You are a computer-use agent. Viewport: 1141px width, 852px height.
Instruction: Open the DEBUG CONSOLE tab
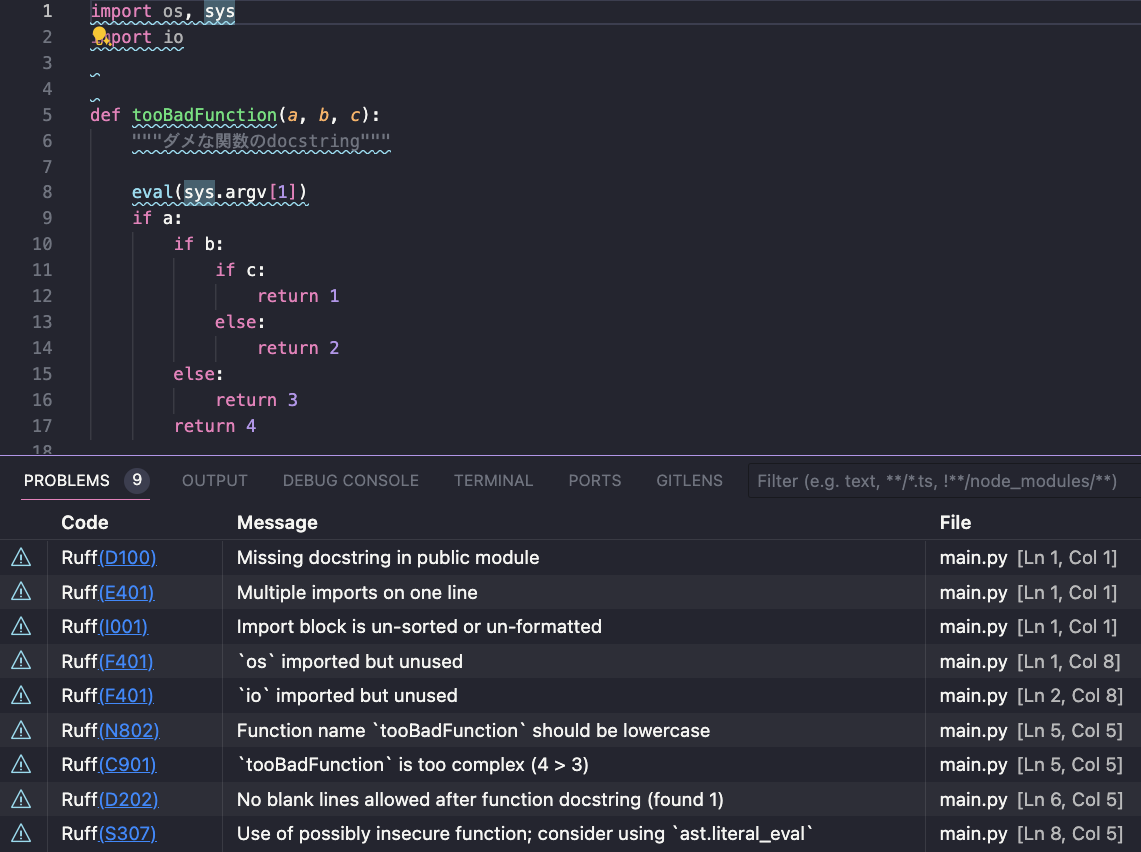coord(351,481)
